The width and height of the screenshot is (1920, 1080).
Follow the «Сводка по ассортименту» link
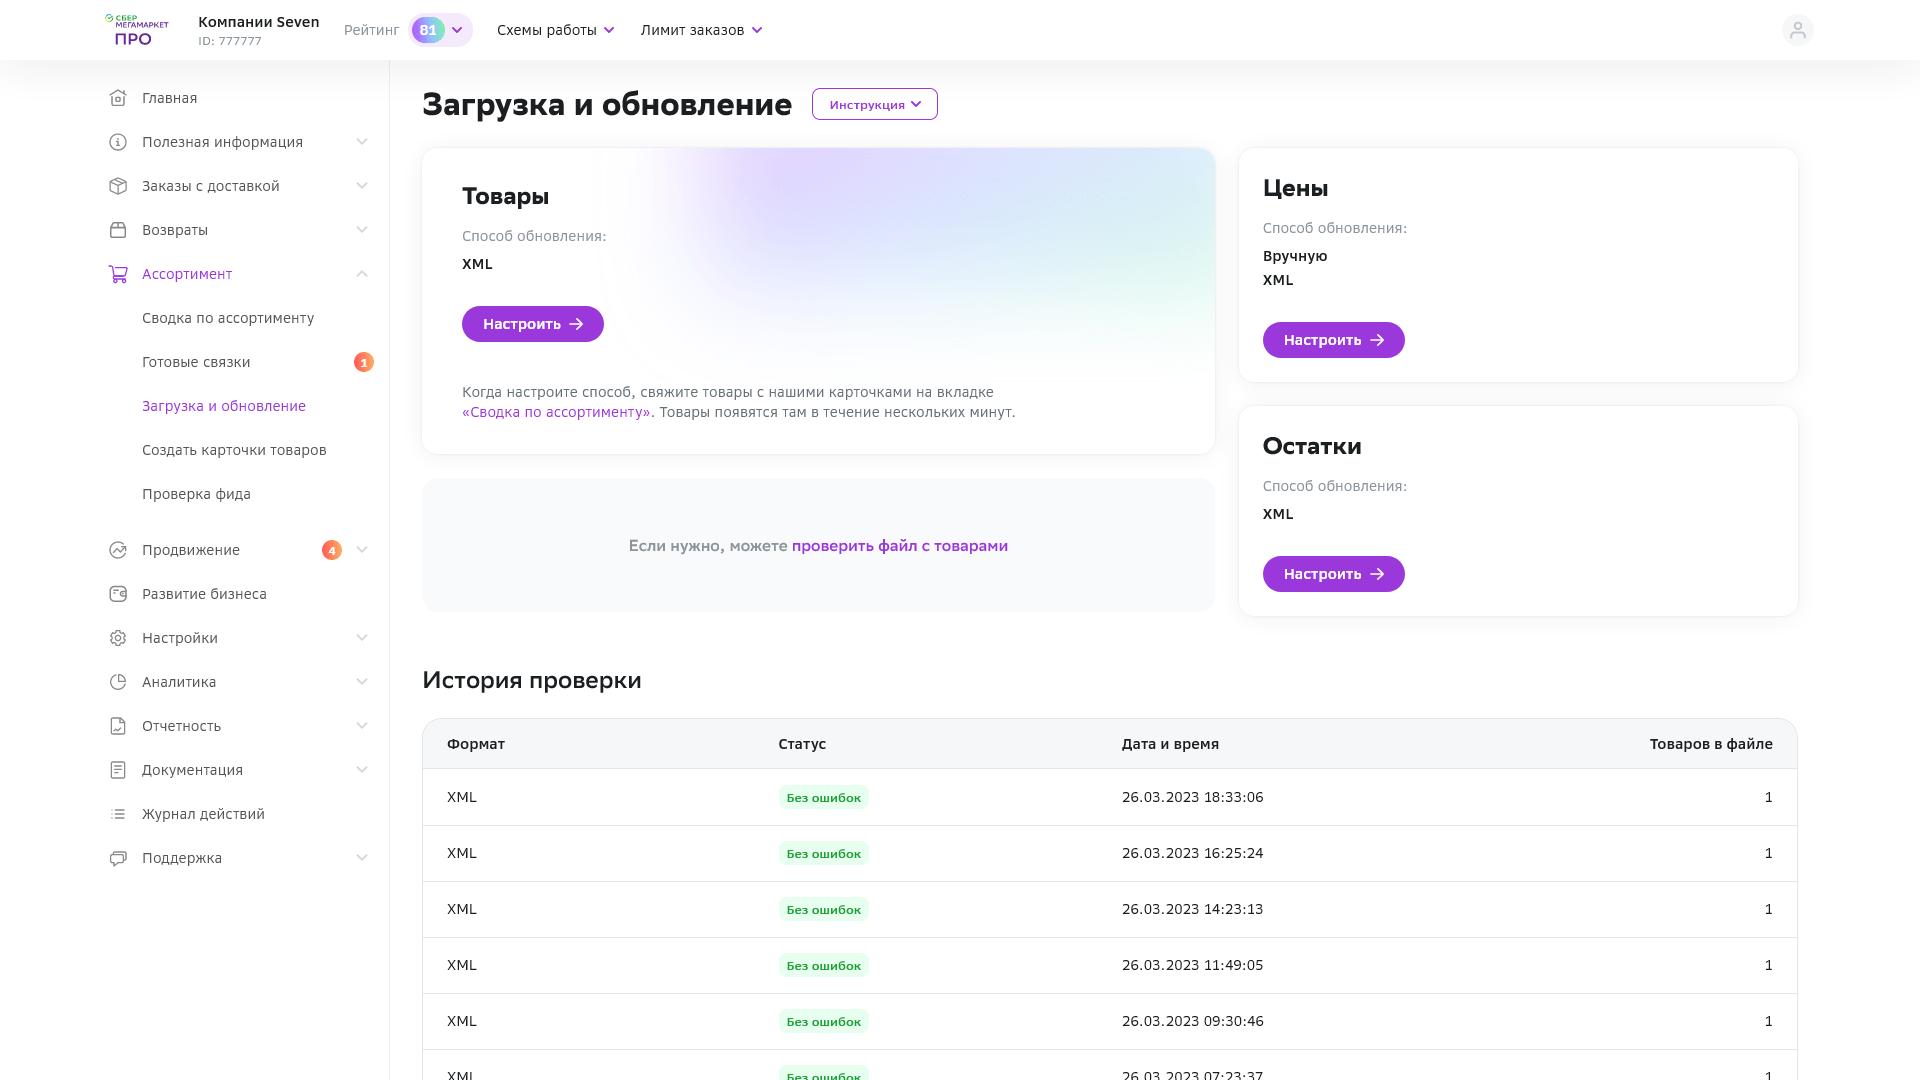(557, 412)
